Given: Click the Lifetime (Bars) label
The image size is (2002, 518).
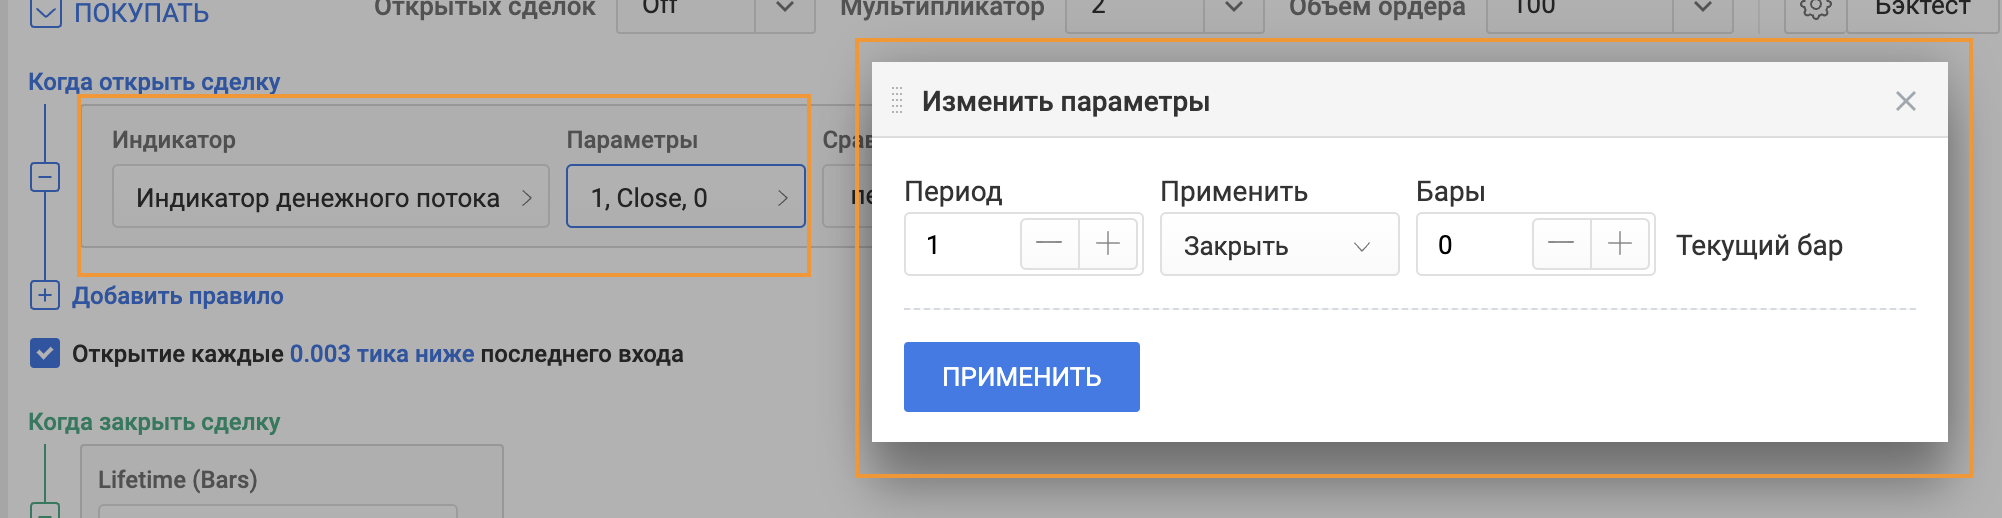Looking at the screenshot, I should point(178,480).
